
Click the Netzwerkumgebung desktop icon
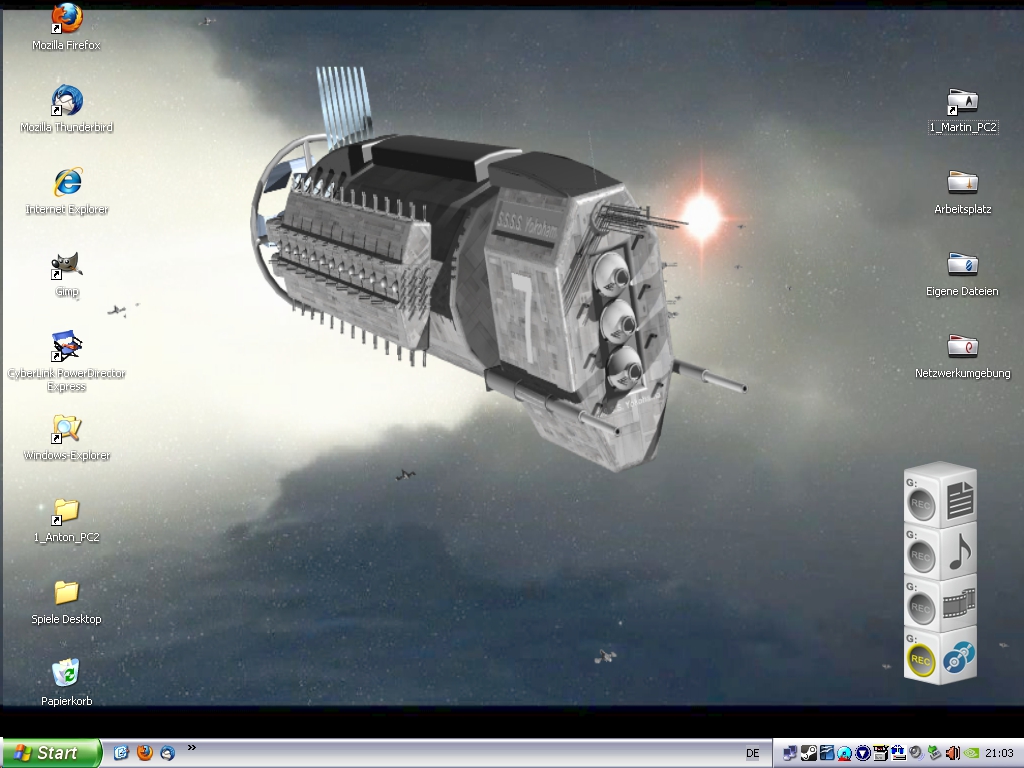pyautogui.click(x=962, y=347)
